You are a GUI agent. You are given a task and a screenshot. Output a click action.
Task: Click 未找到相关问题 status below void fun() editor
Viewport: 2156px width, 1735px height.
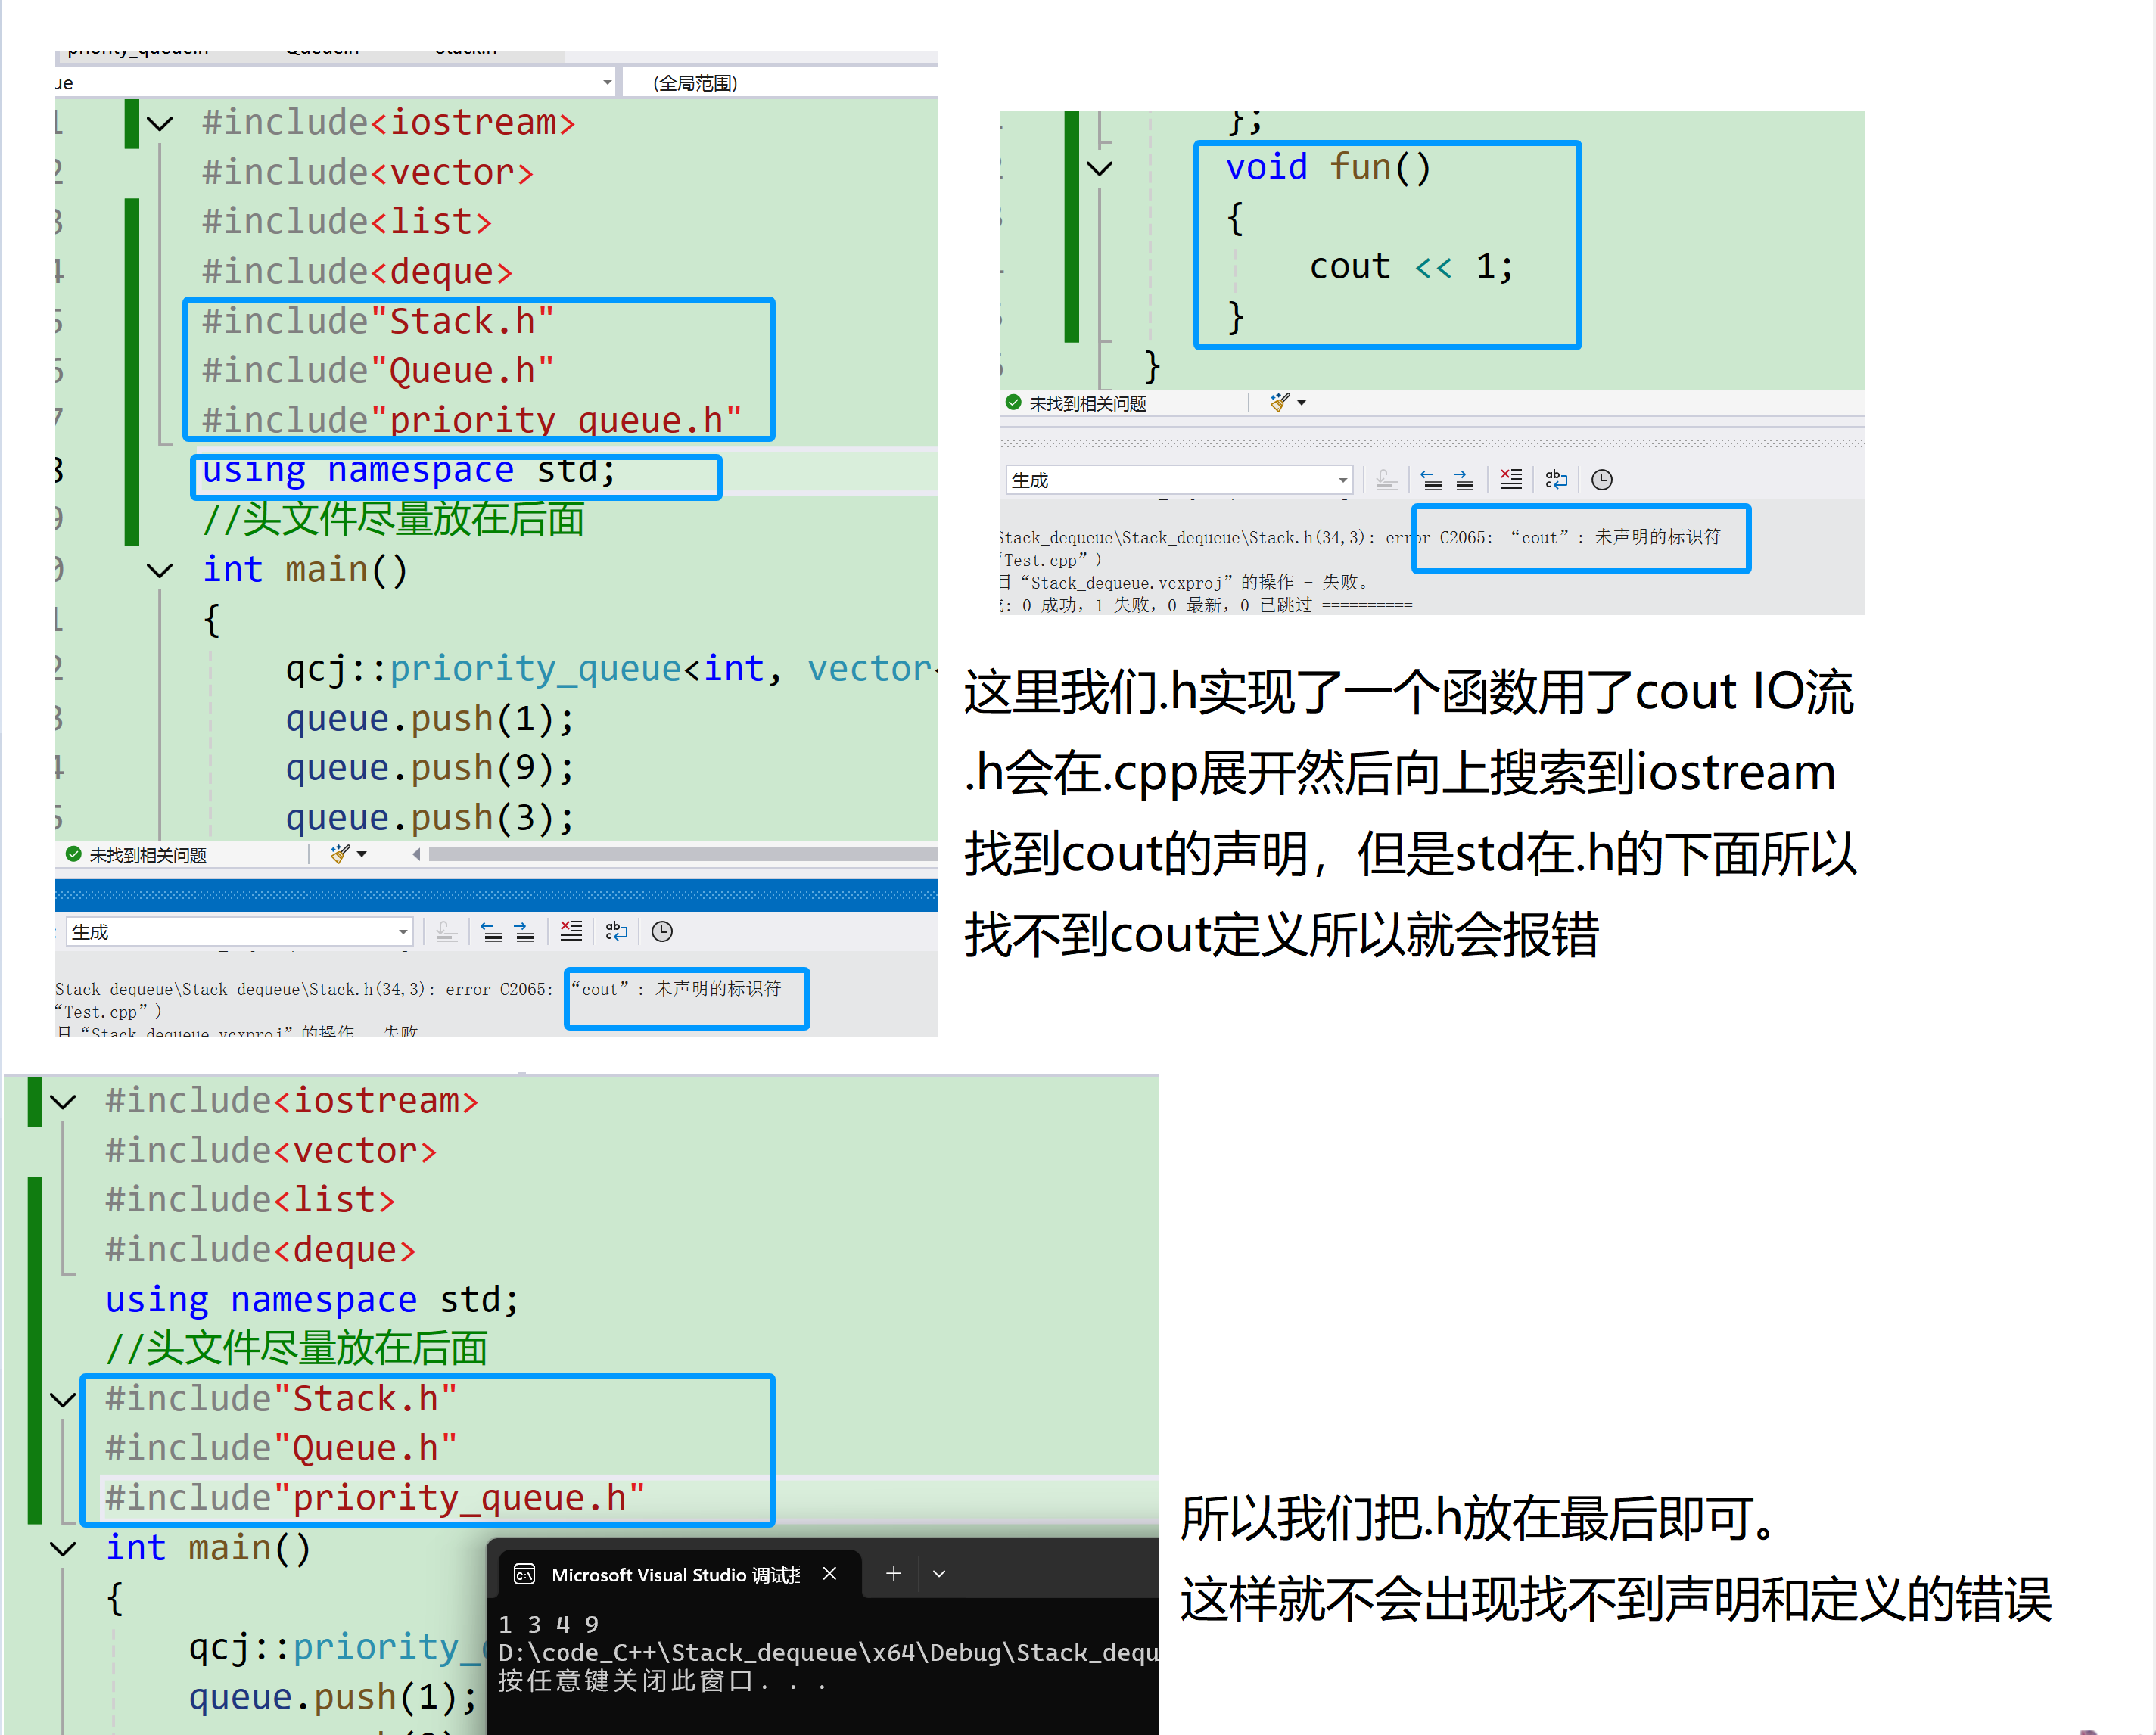click(1088, 403)
